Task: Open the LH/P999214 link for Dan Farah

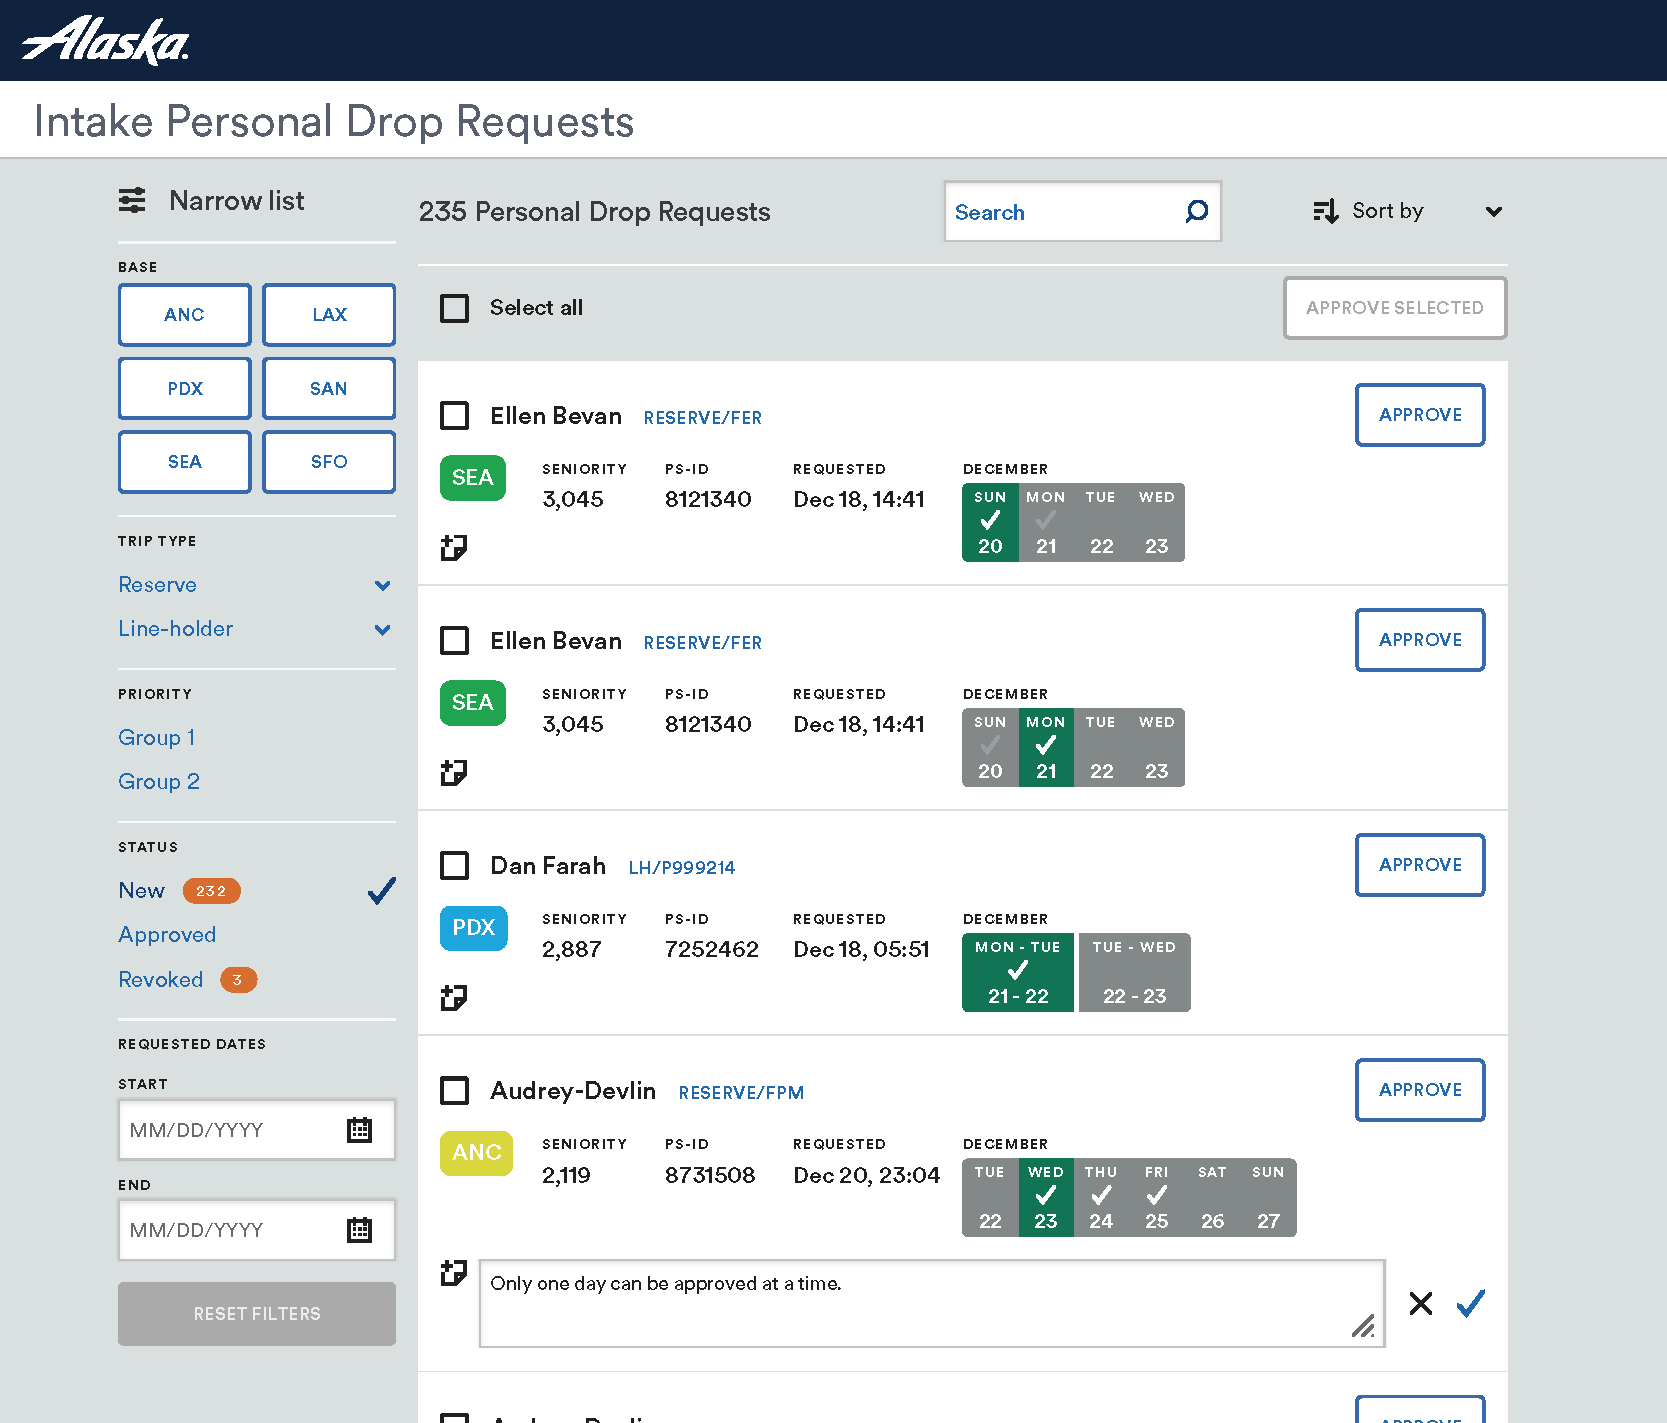Action: 682,868
